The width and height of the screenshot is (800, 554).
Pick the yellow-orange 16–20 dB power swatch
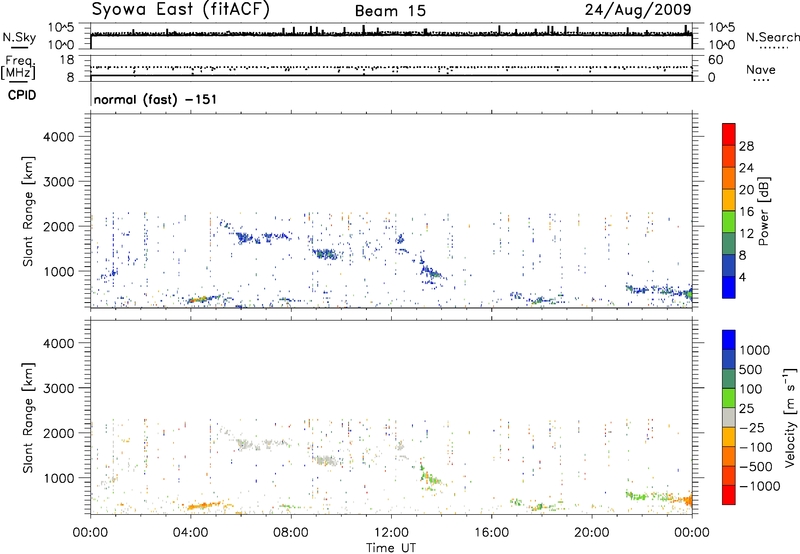(x=729, y=200)
